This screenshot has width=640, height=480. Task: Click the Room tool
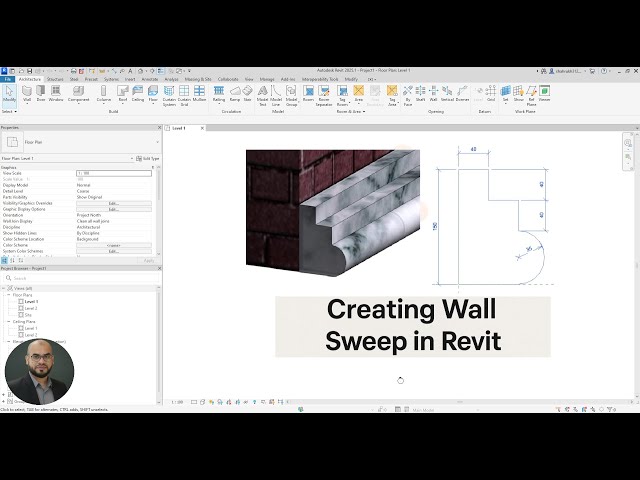tap(308, 94)
